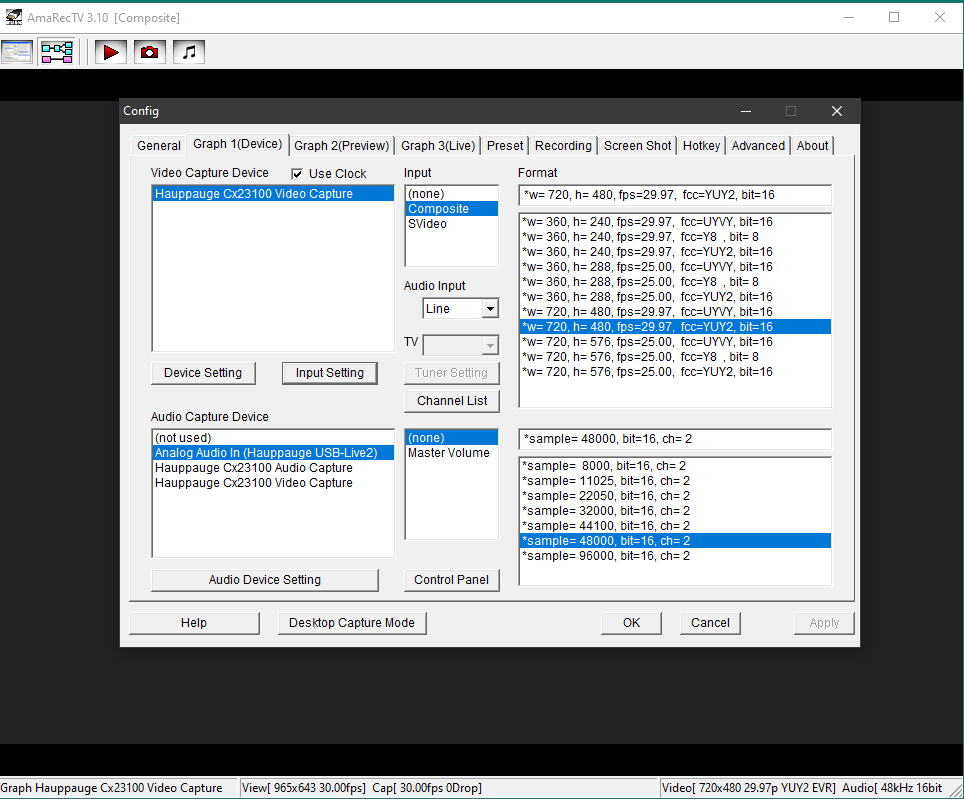
Task: Click the graph filter toolbar icon
Action: (57, 52)
